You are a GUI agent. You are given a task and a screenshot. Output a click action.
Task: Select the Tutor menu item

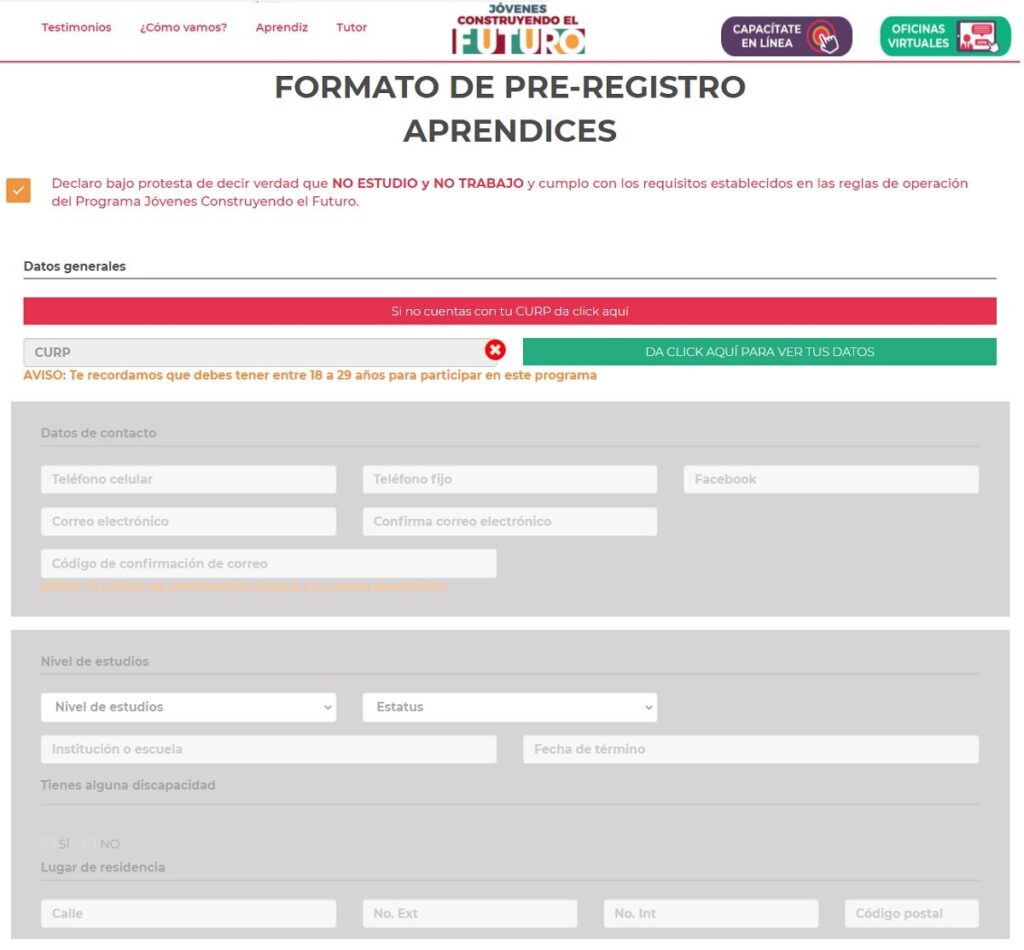point(351,27)
